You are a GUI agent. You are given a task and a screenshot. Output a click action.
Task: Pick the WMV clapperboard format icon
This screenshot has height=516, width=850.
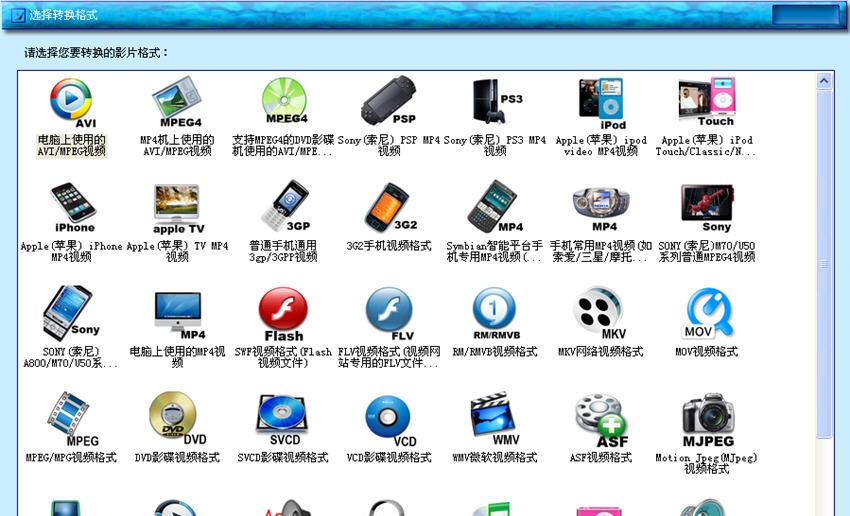[x=495, y=418]
